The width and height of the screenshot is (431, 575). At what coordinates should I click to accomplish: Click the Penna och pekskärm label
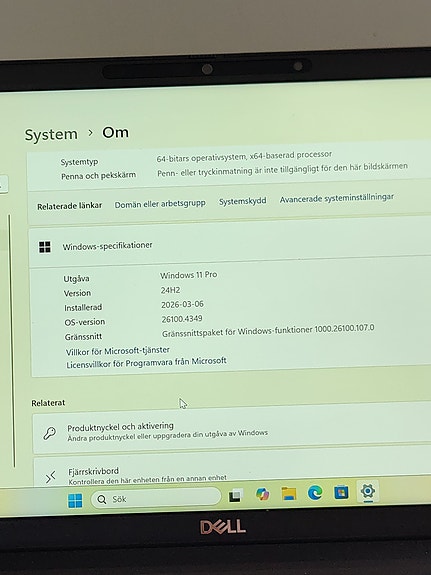98,176
